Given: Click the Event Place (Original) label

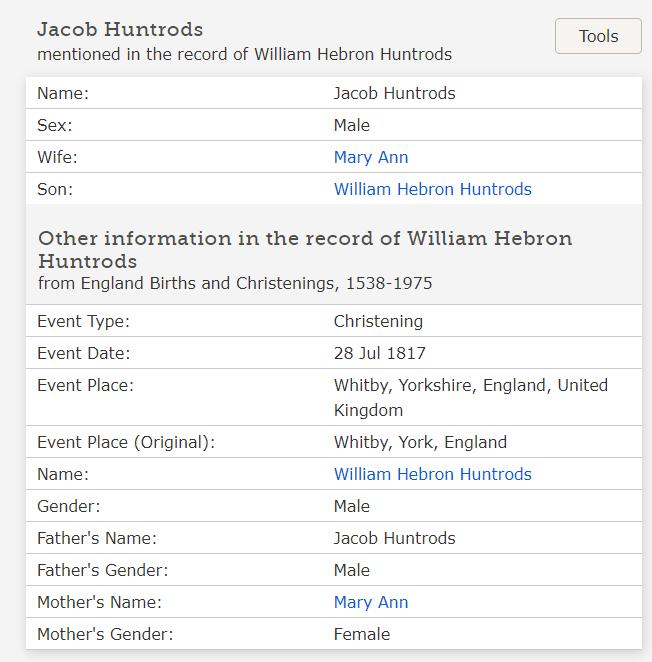Looking at the screenshot, I should point(126,442).
